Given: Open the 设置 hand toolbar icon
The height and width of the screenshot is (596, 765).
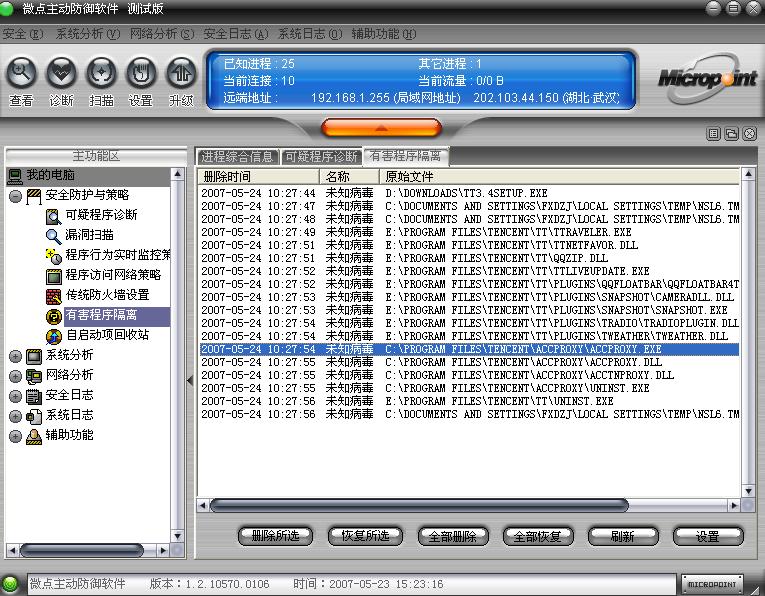Looking at the screenshot, I should (141, 73).
